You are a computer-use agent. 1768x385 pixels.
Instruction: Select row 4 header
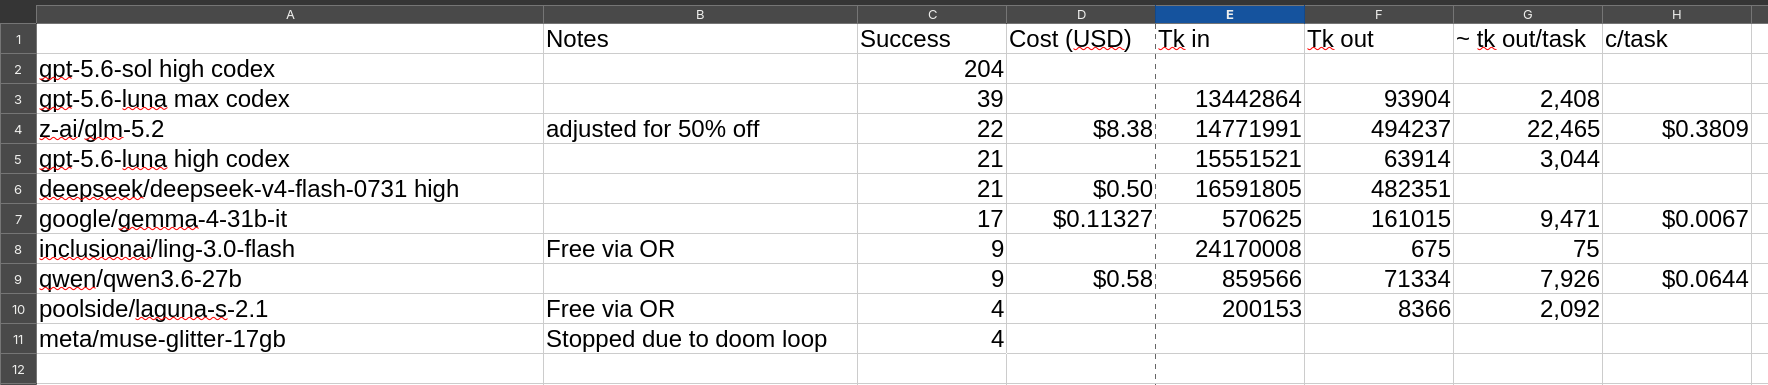pyautogui.click(x=18, y=129)
